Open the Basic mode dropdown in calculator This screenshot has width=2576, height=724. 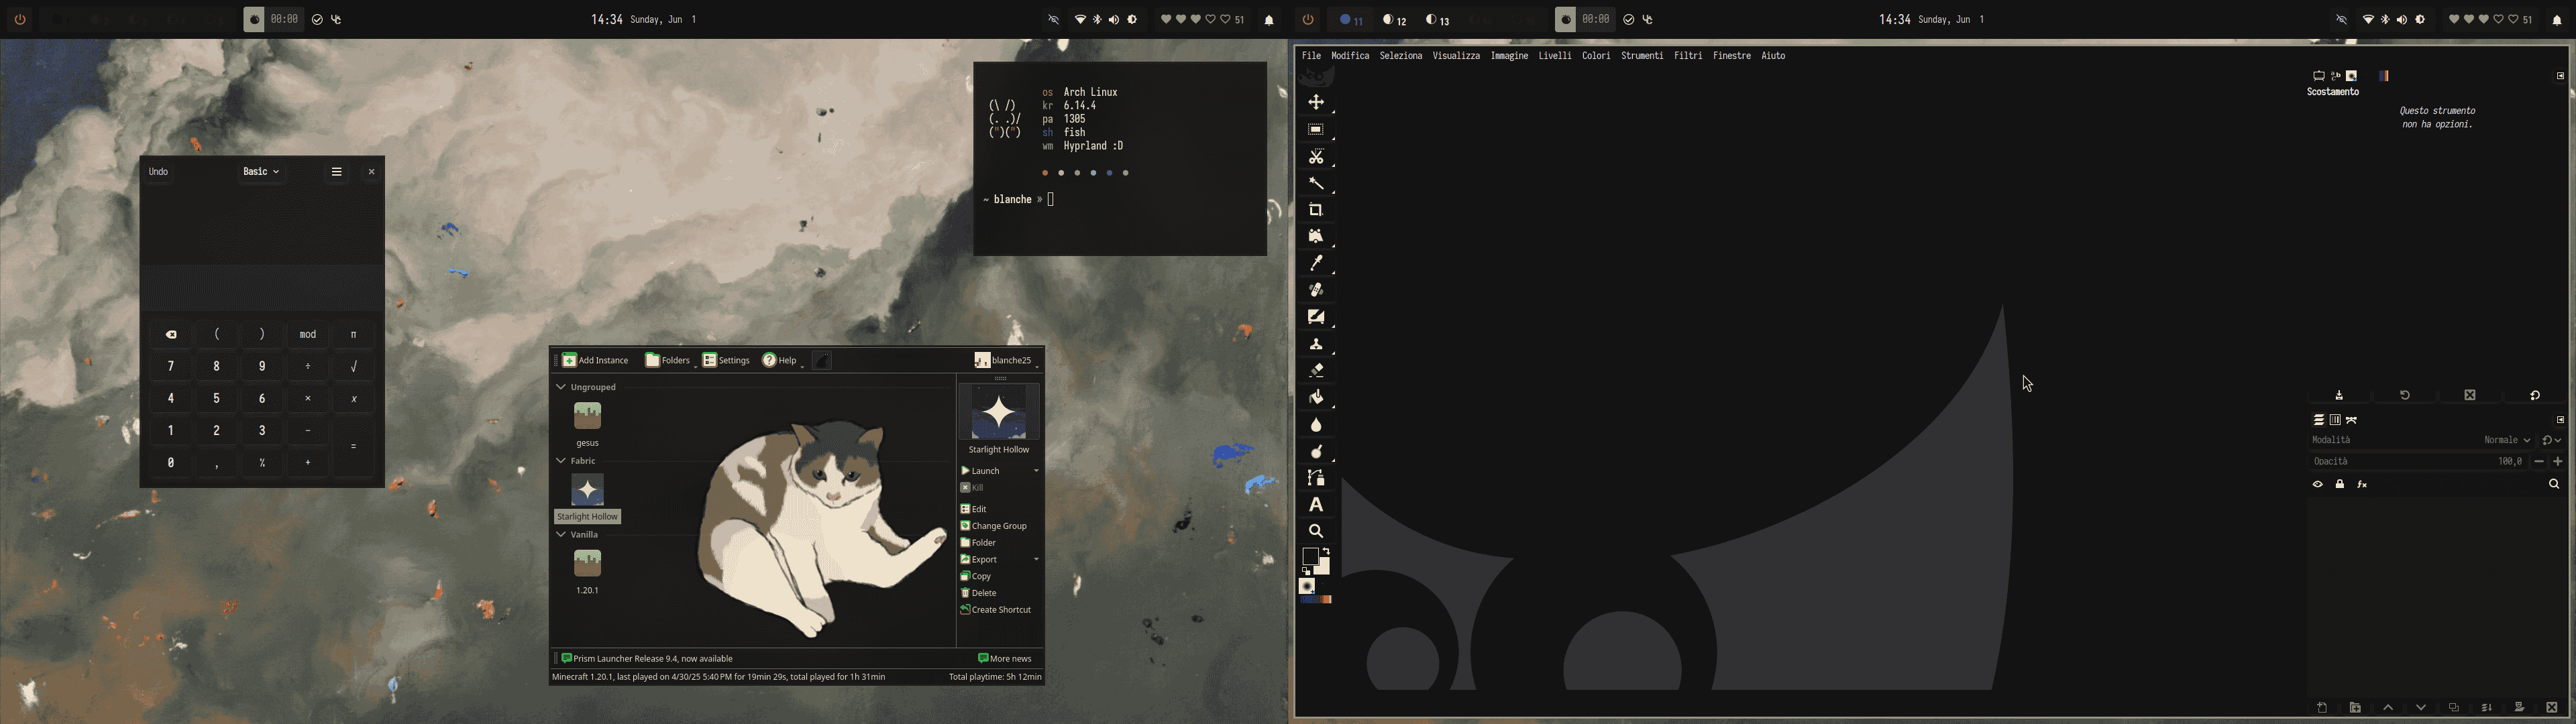click(261, 172)
